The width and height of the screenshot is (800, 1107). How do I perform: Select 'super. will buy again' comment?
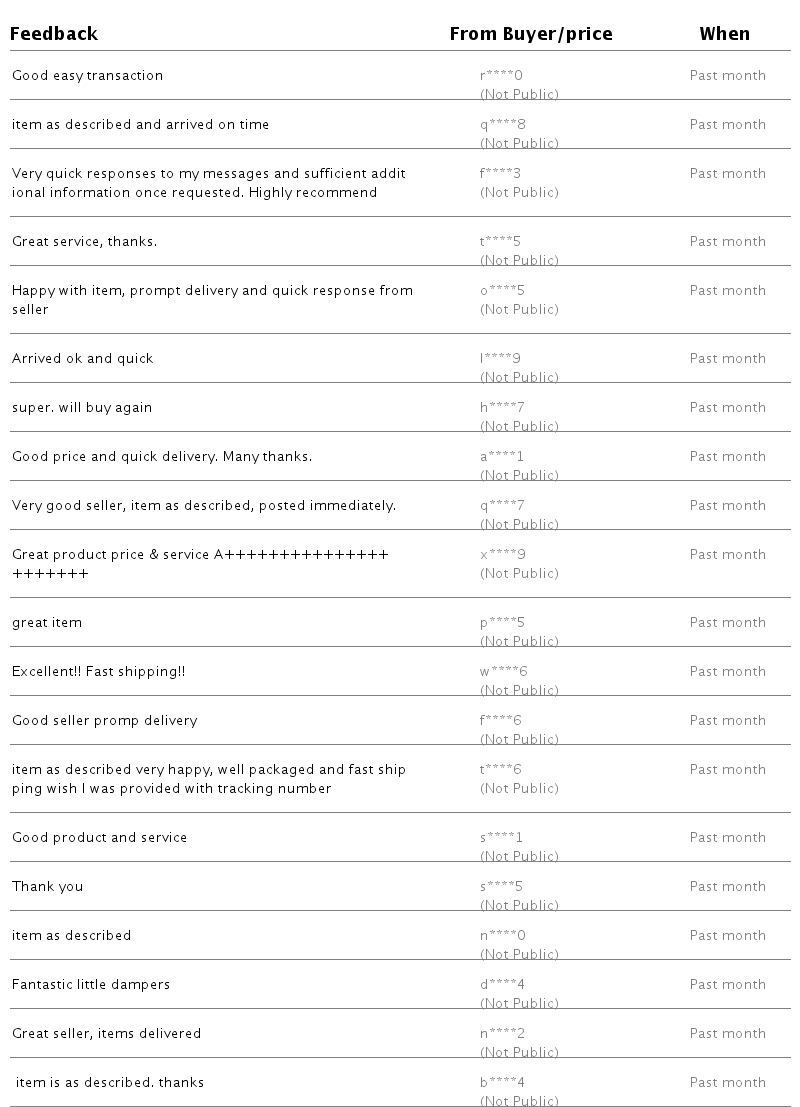pyautogui.click(x=82, y=408)
